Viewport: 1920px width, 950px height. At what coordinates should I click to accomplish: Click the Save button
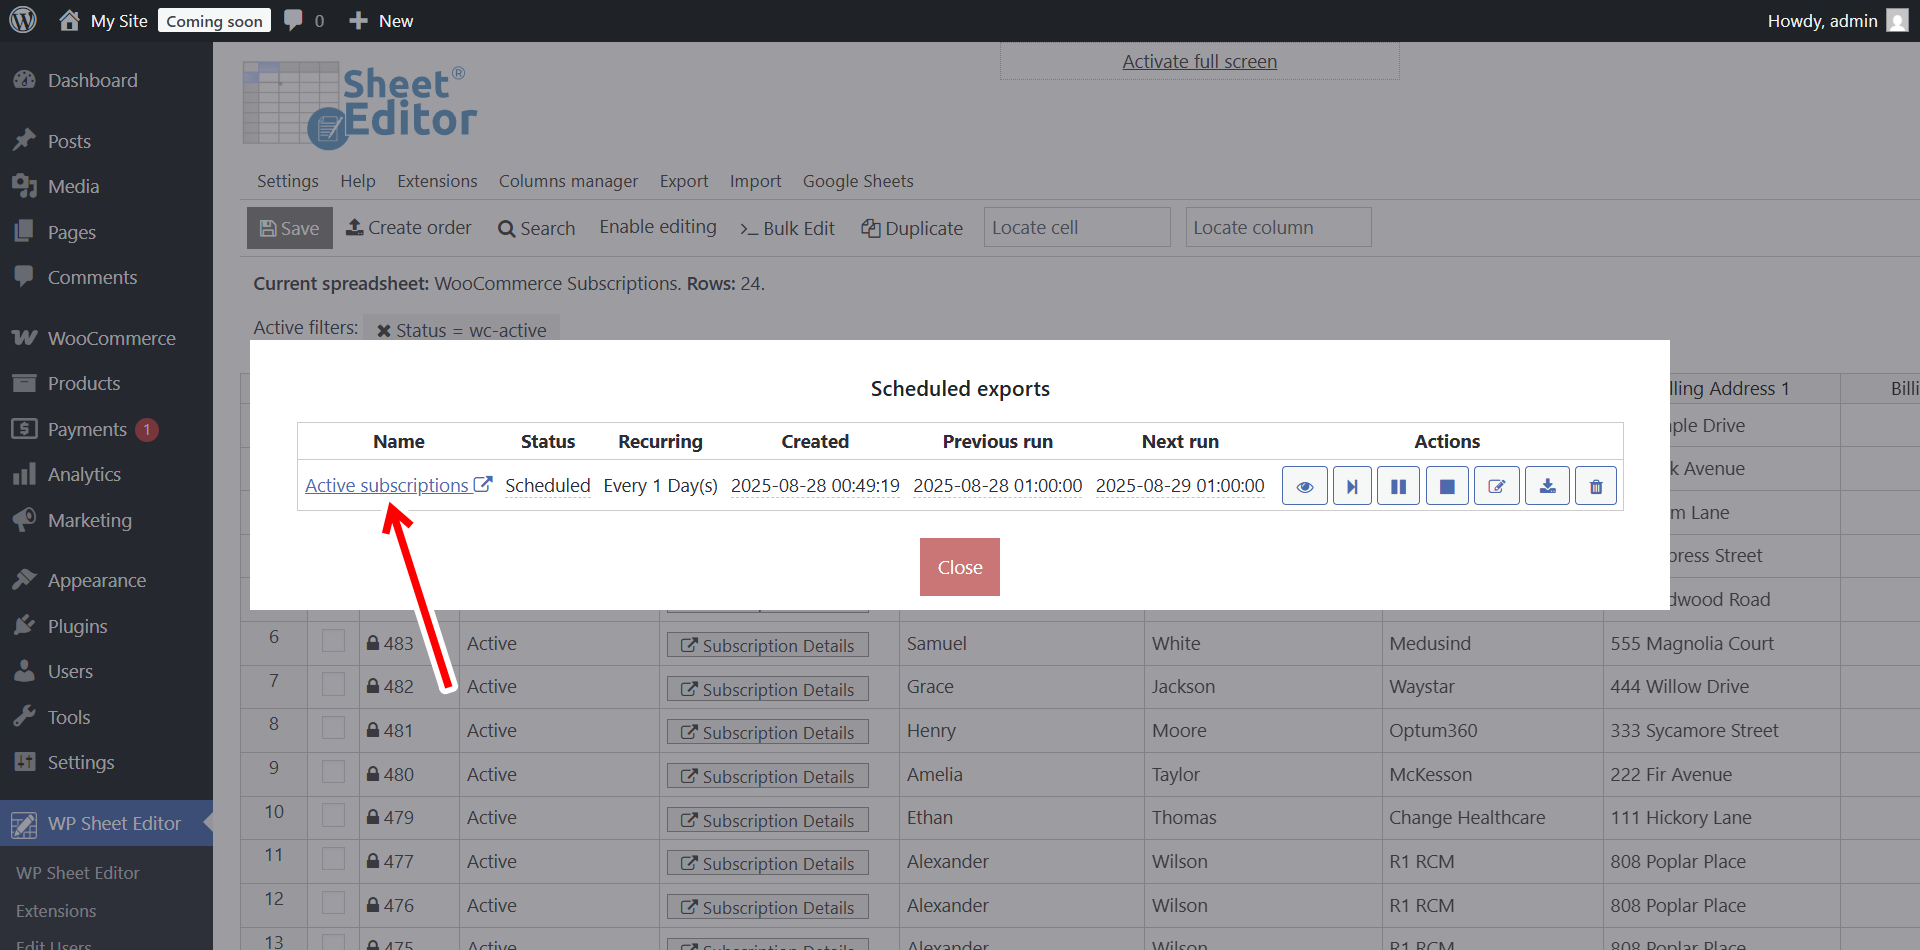289,228
